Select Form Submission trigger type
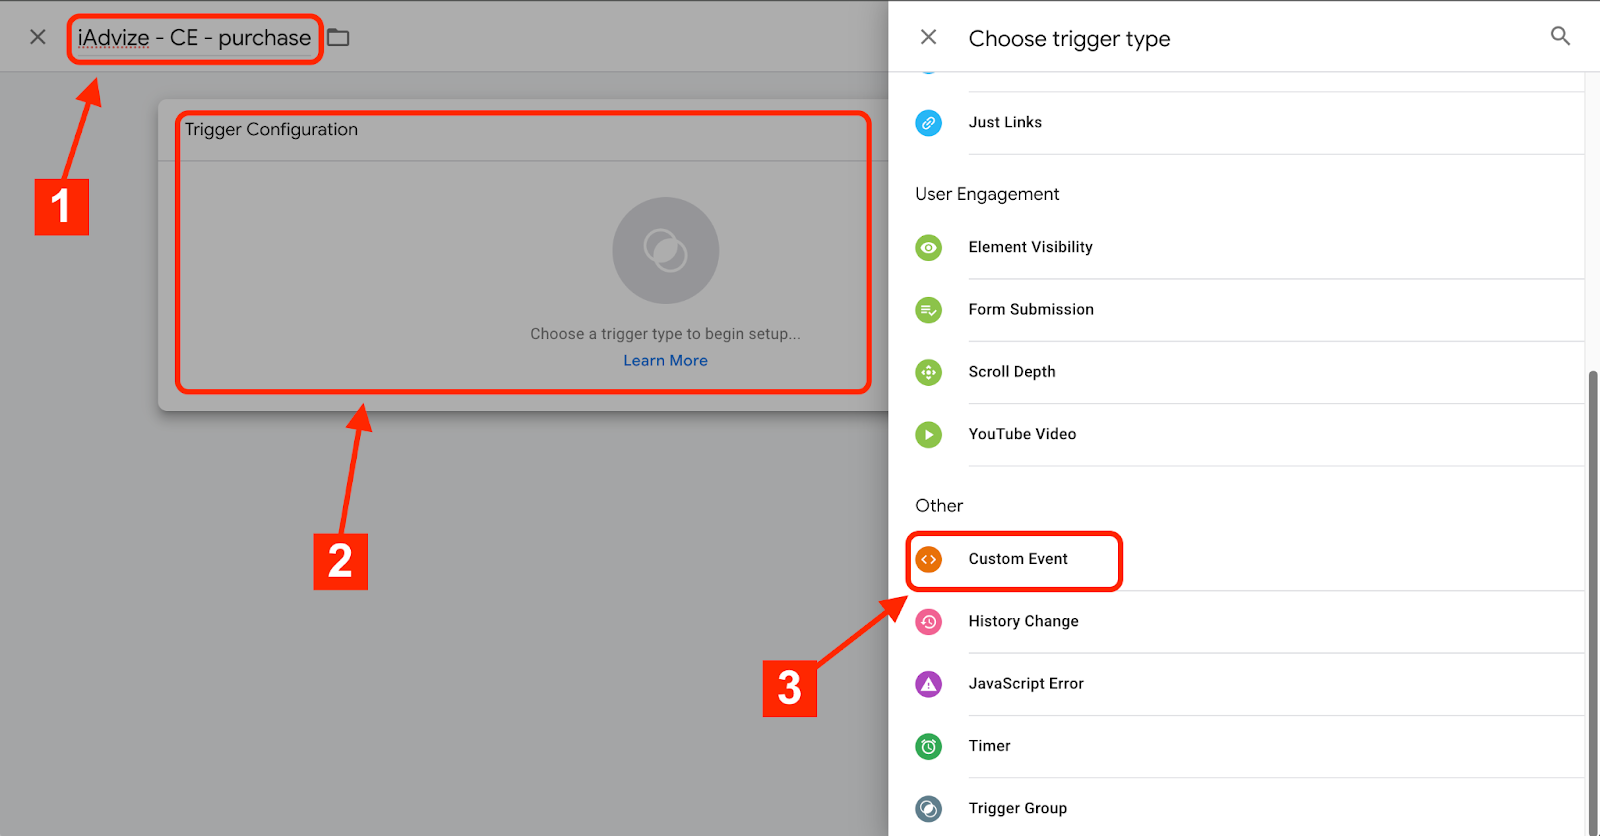1600x836 pixels. point(1031,310)
